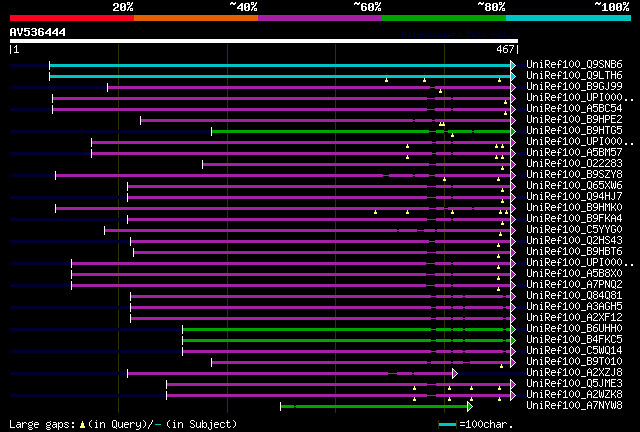This screenshot has height=432, width=640.
Task: Click the green arrowhead ending the B6UHH0 alignment
Action: click(513, 330)
